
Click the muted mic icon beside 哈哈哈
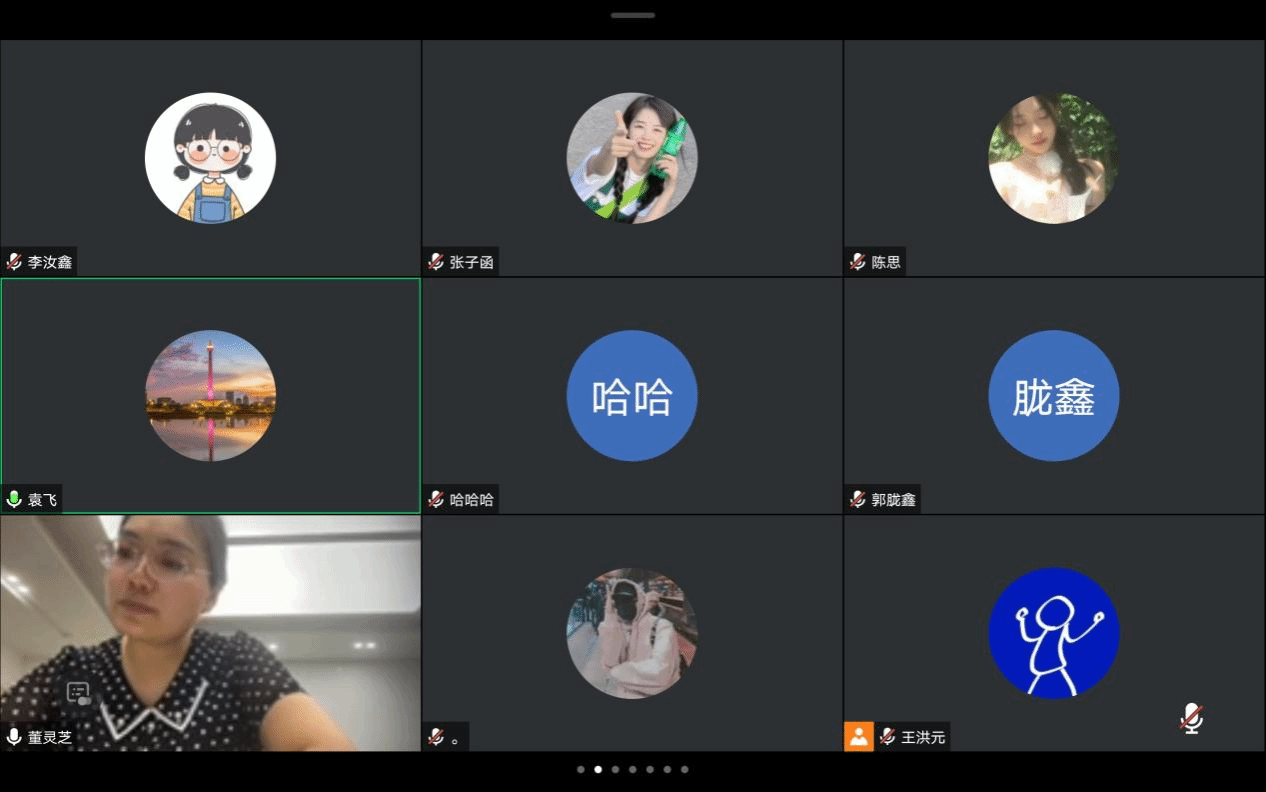(x=436, y=499)
